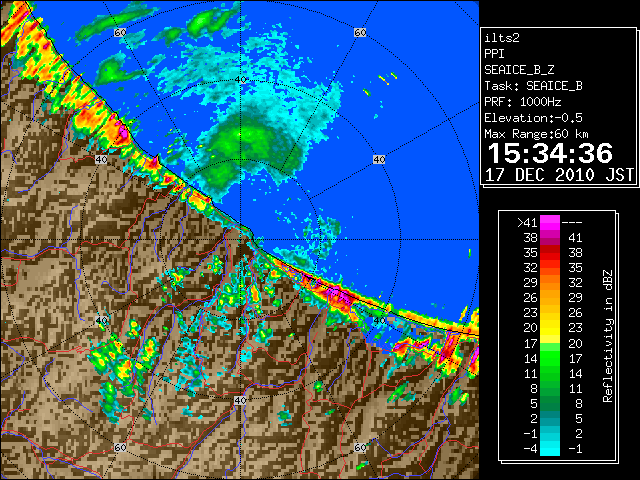Click the 60 km ring label in the southeast

click(x=360, y=447)
